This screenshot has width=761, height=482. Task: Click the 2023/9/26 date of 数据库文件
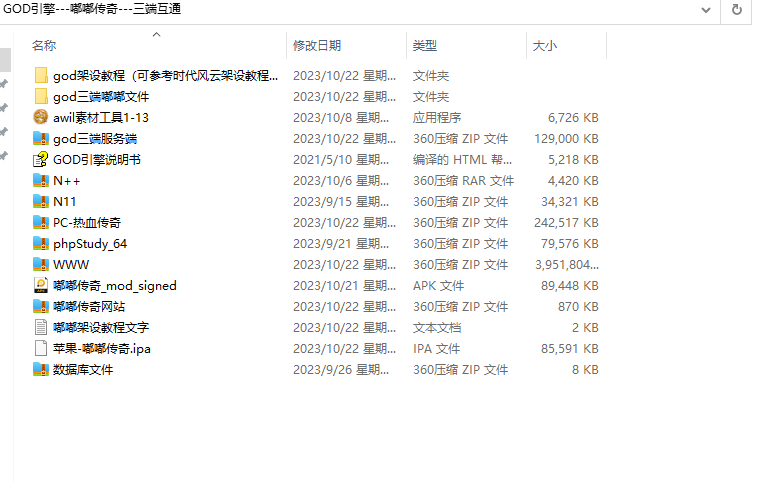(341, 370)
